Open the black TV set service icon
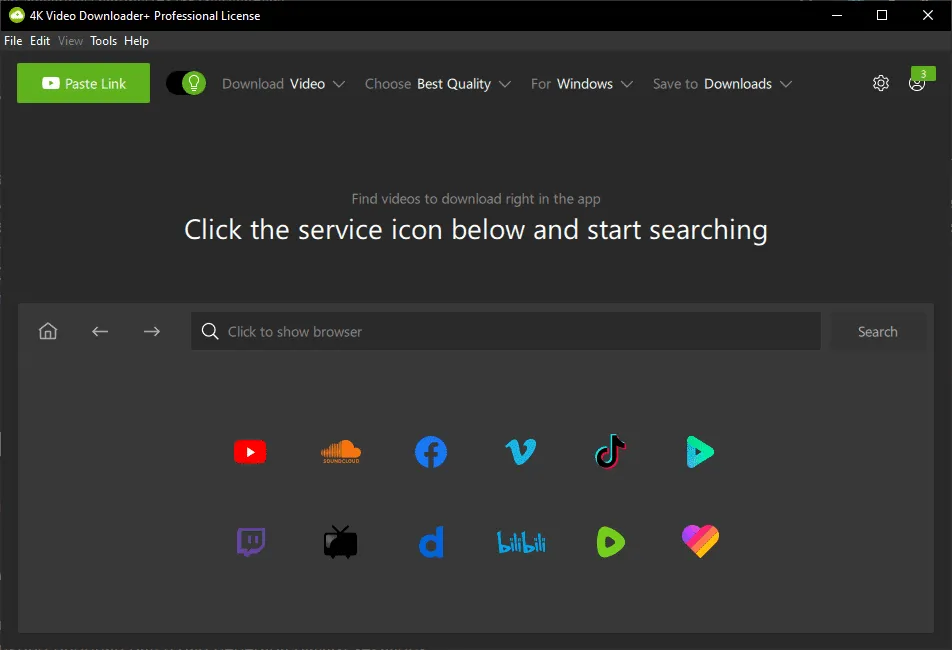The image size is (952, 650). click(341, 542)
